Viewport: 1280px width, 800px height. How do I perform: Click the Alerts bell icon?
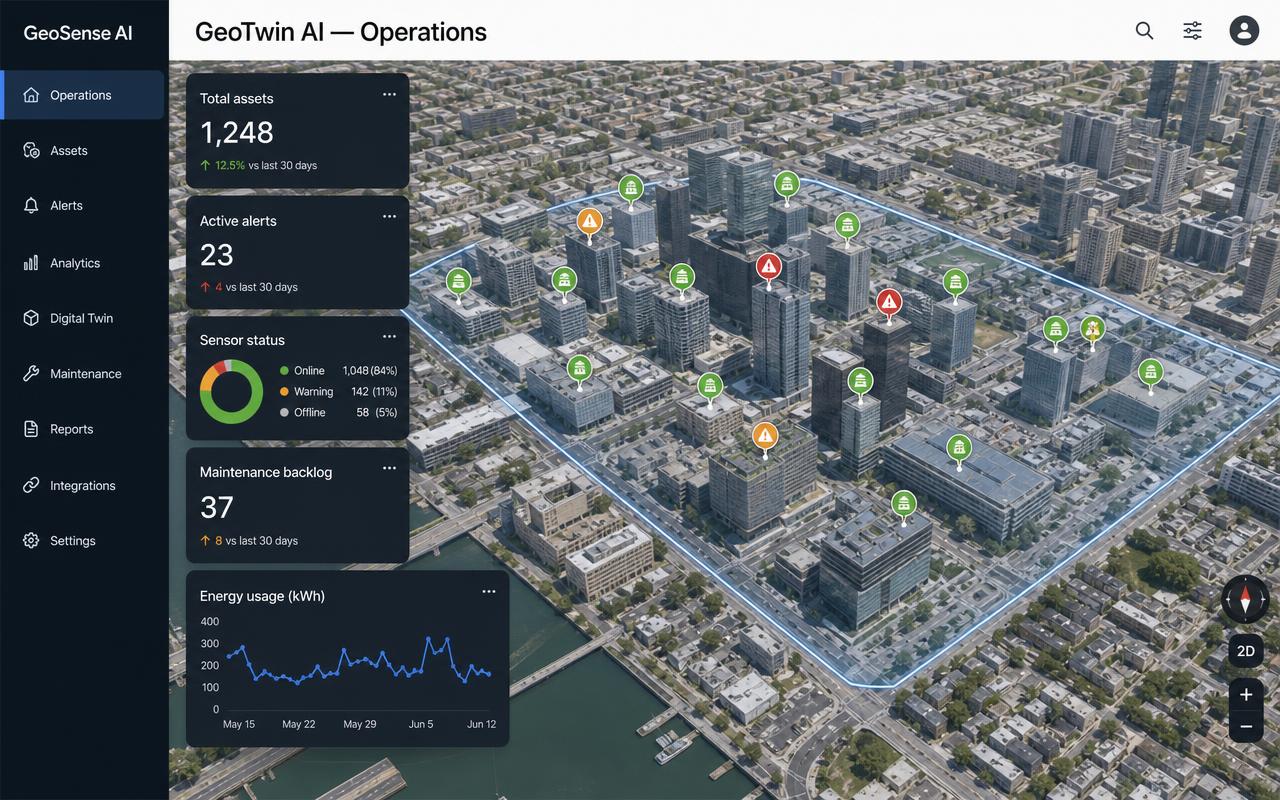[x=31, y=205]
